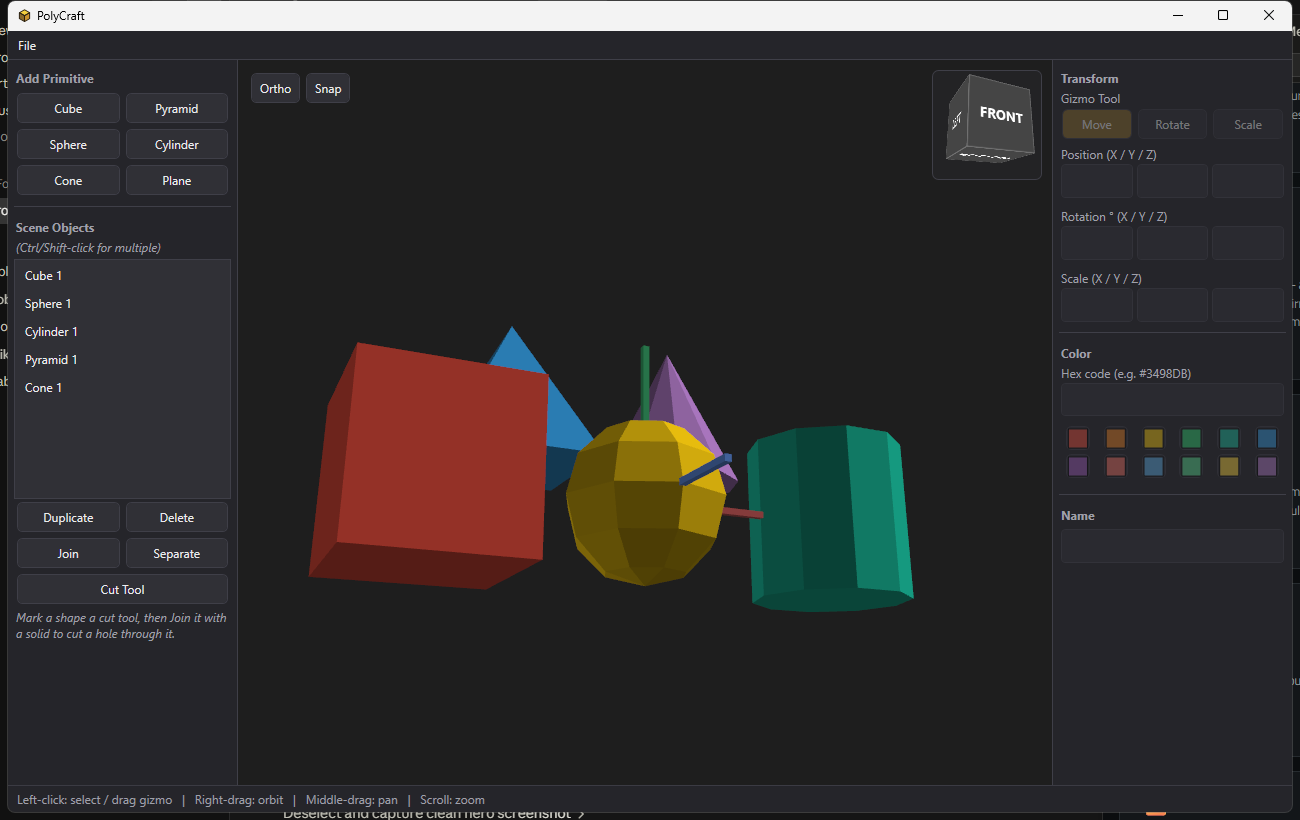Screen dimensions: 1300x820
Task: Pick the teal color swatch
Action: (x=1229, y=438)
